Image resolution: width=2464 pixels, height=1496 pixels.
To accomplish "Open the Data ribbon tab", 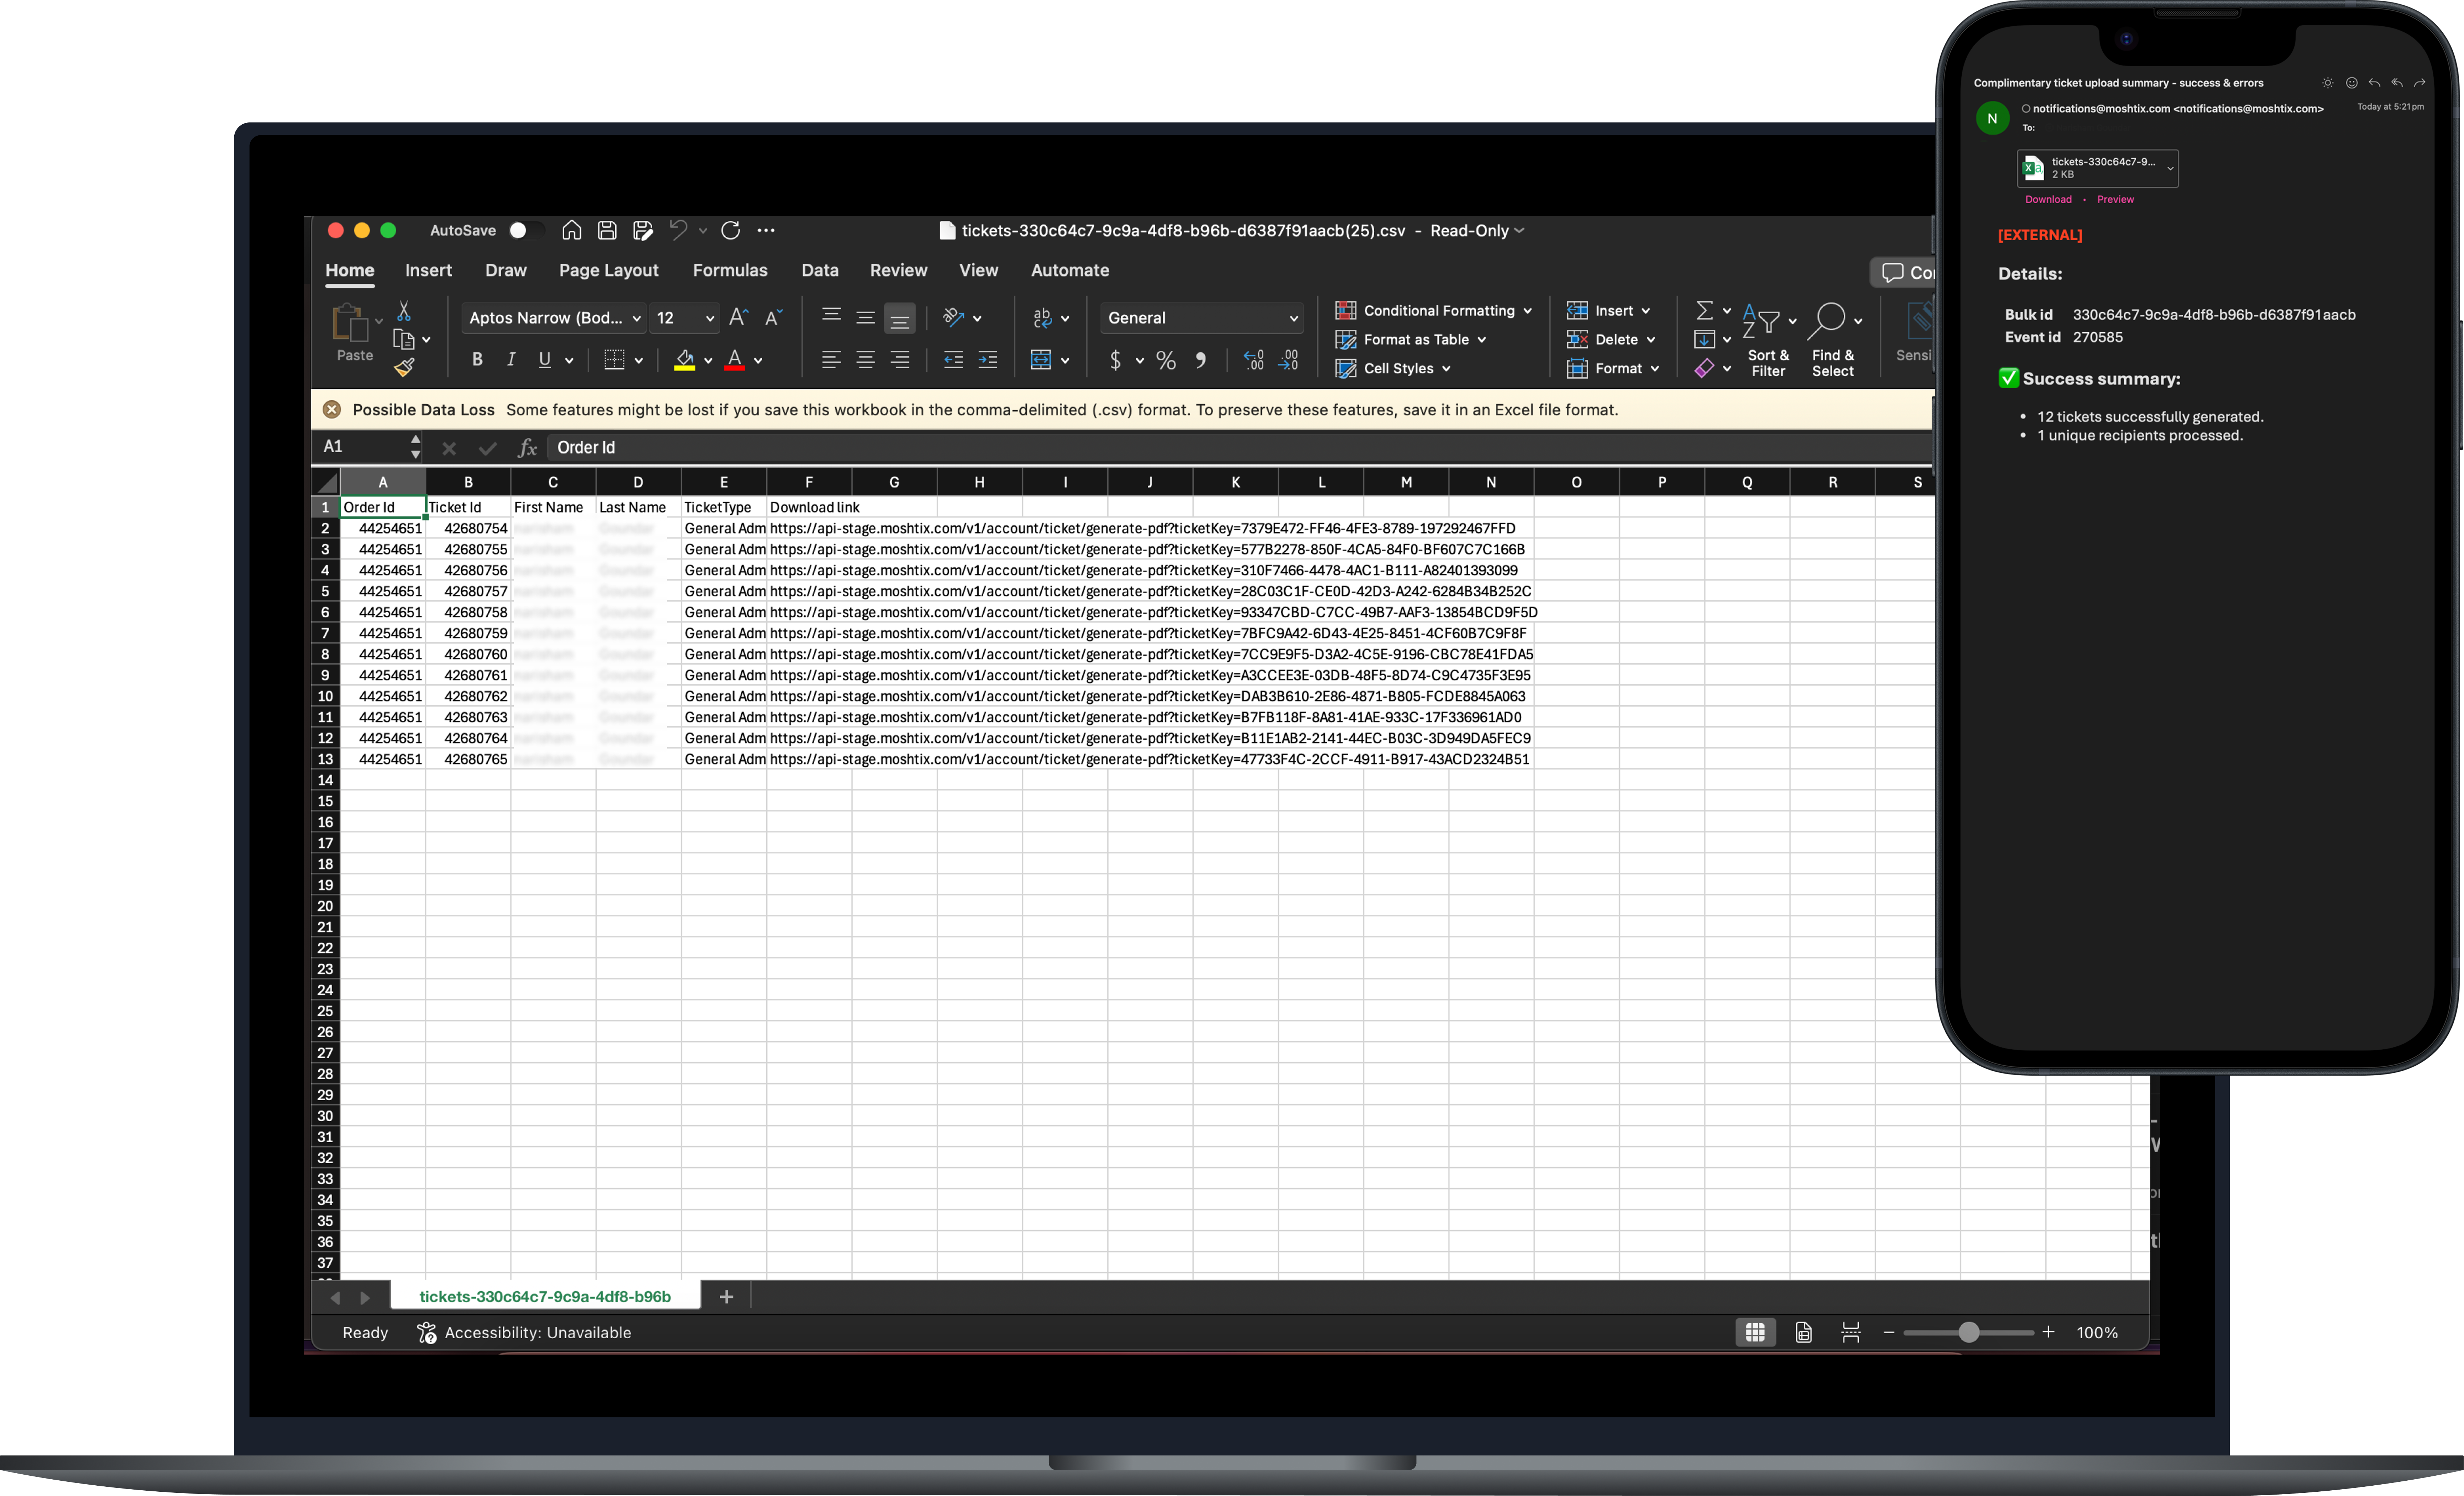I will [x=820, y=270].
